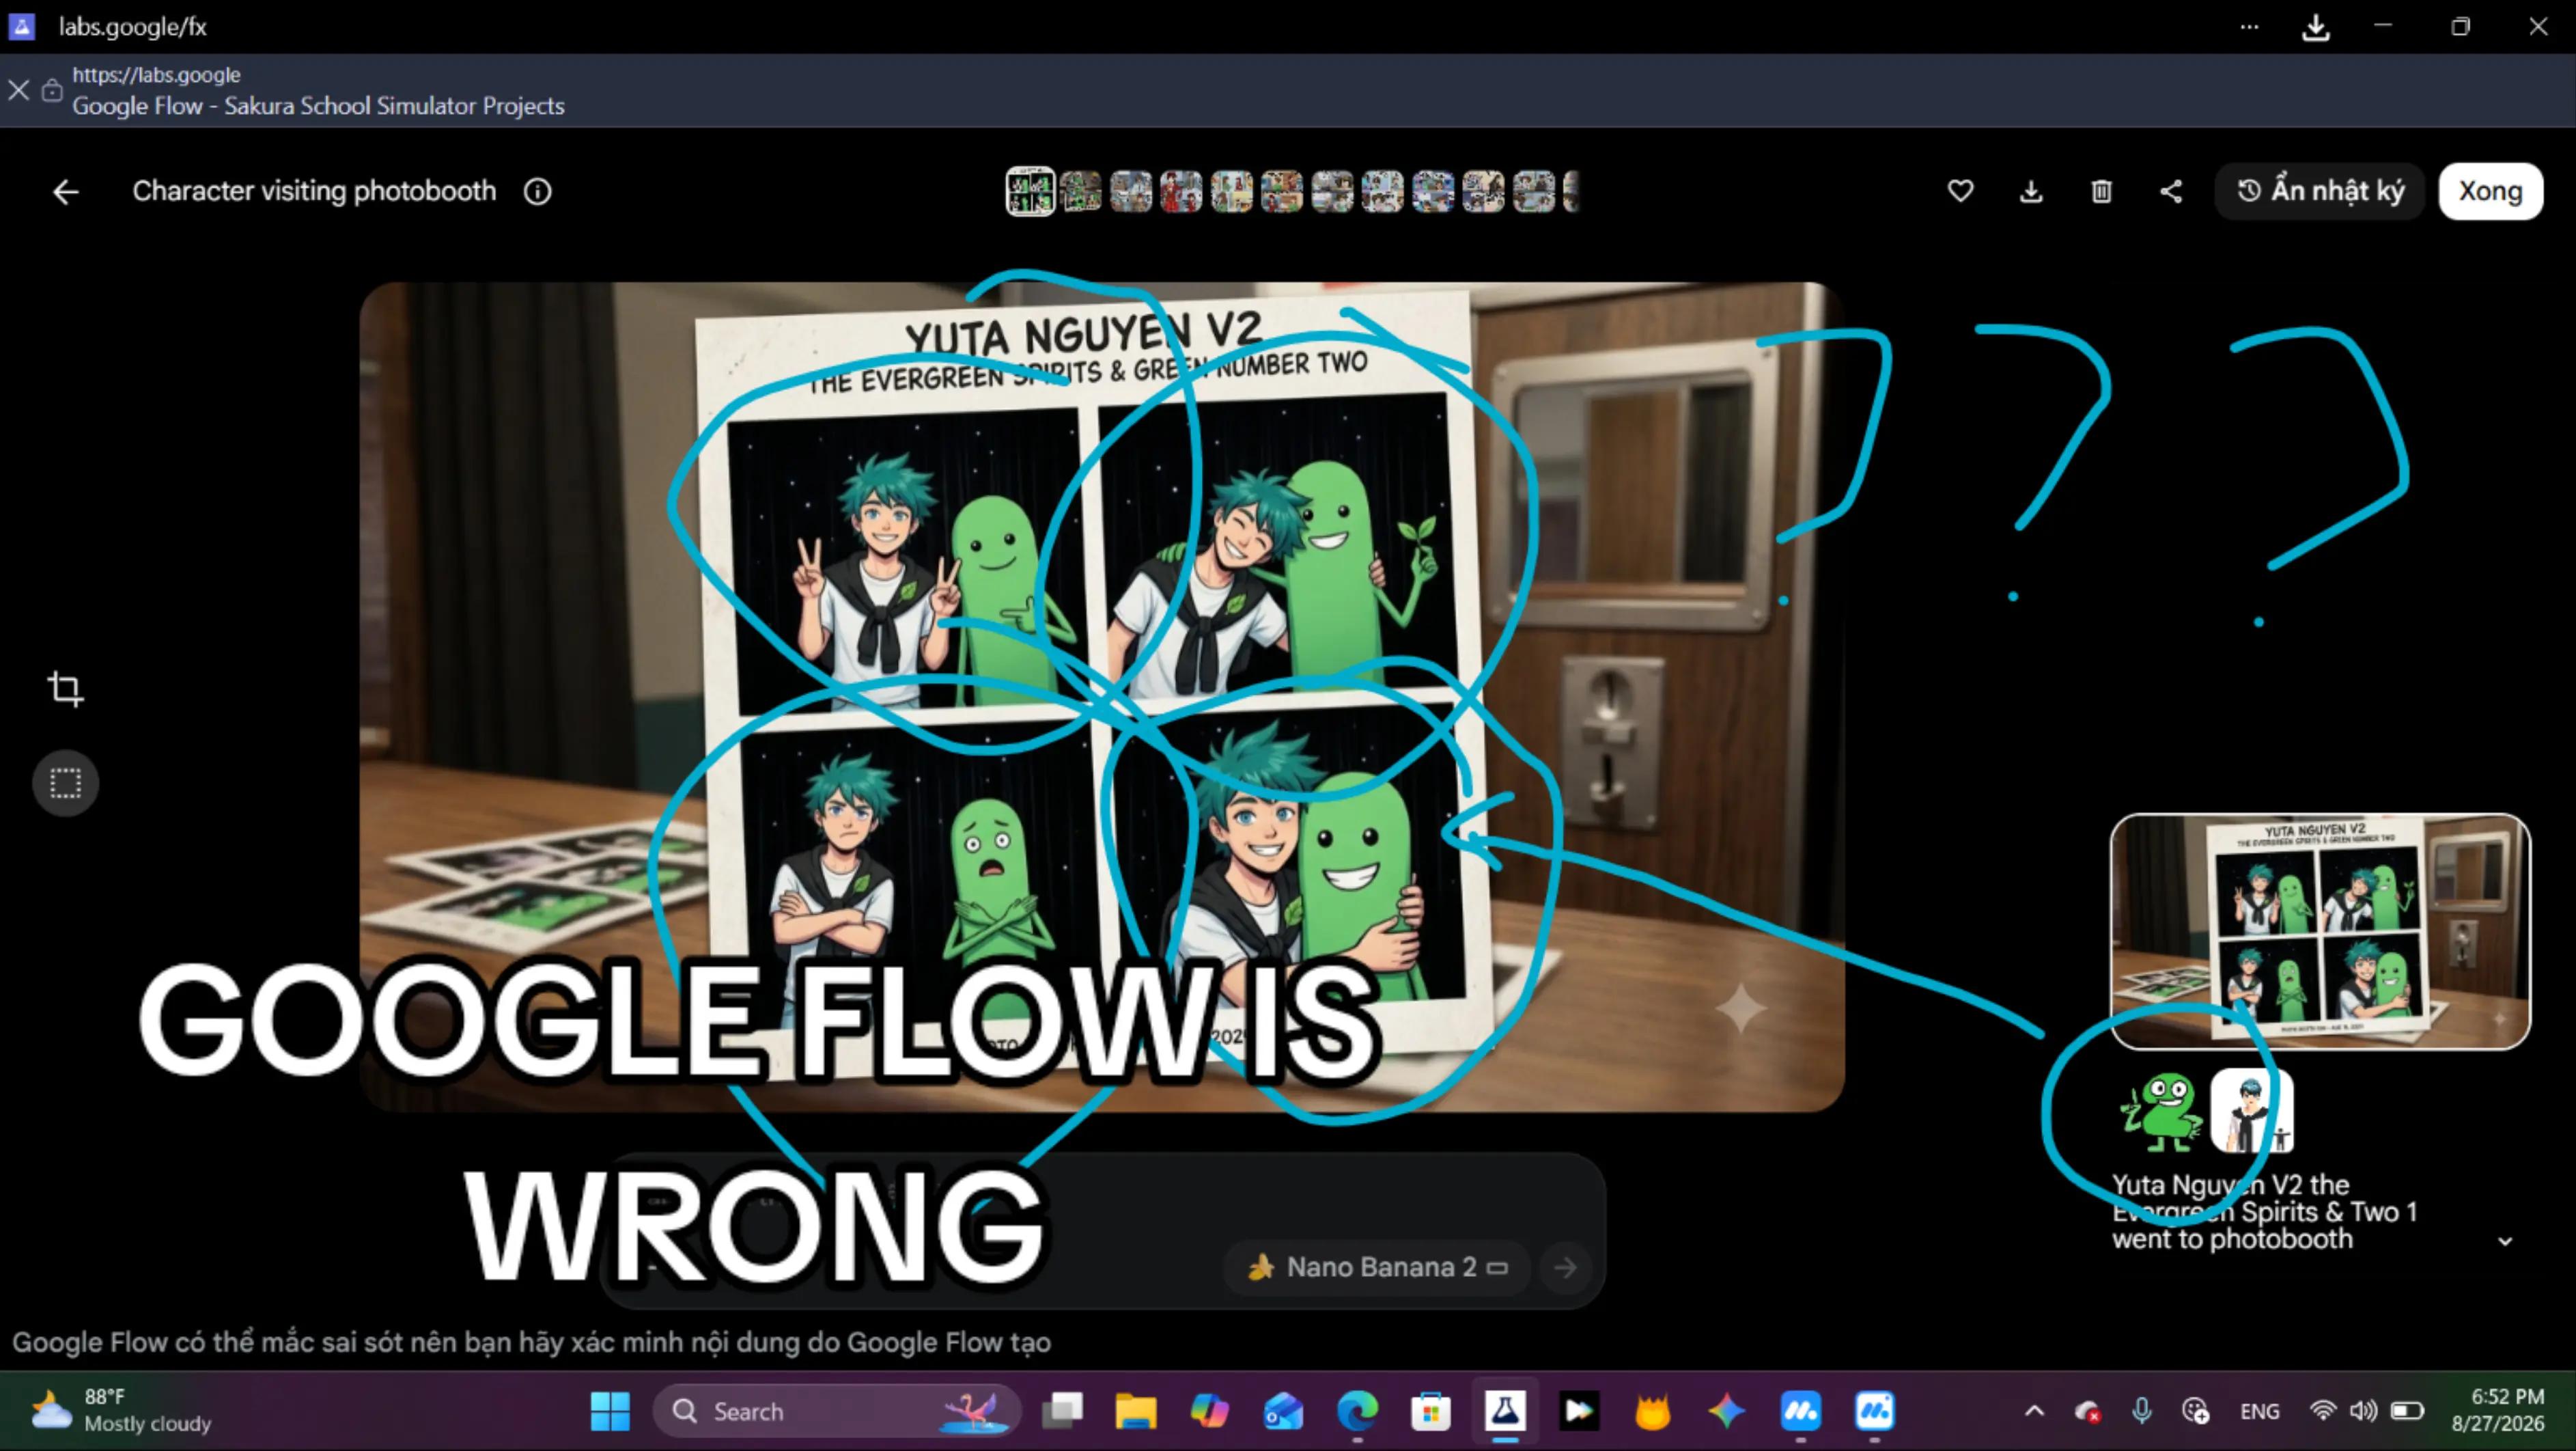Open Microsoft Store from the taskbar
The image size is (2576, 1451).
coord(1431,1411)
